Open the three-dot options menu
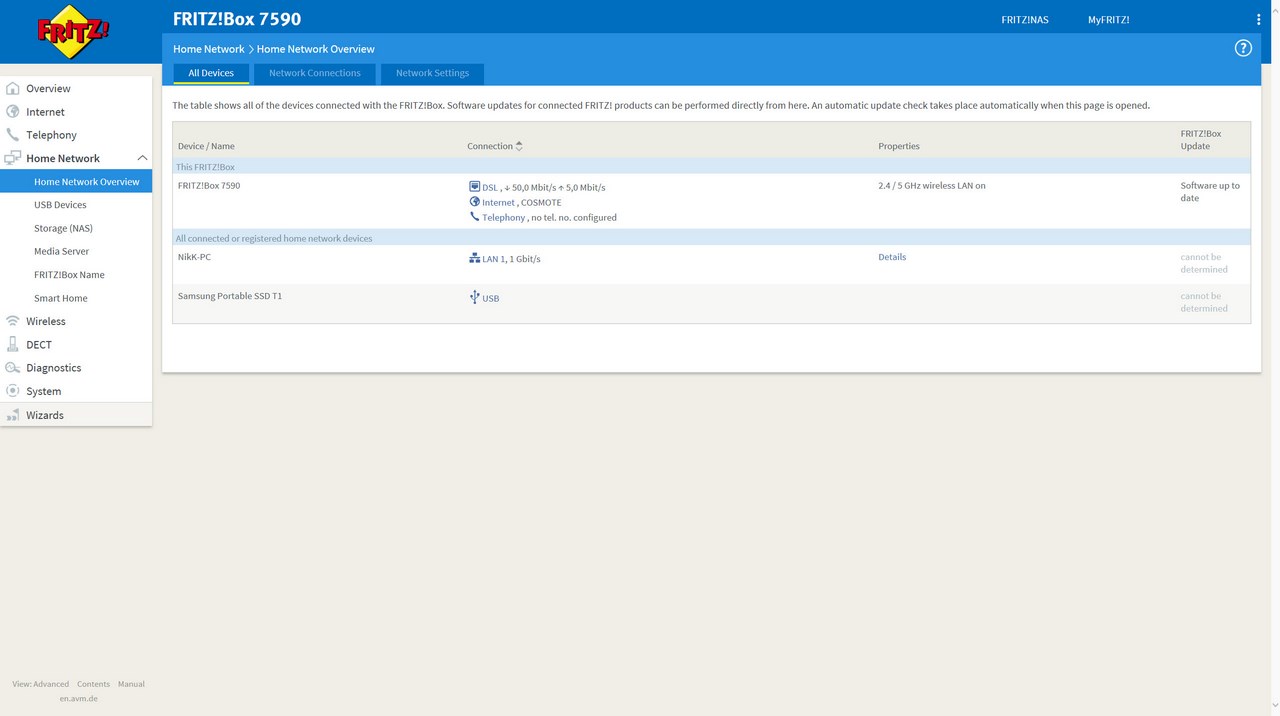 (1258, 19)
